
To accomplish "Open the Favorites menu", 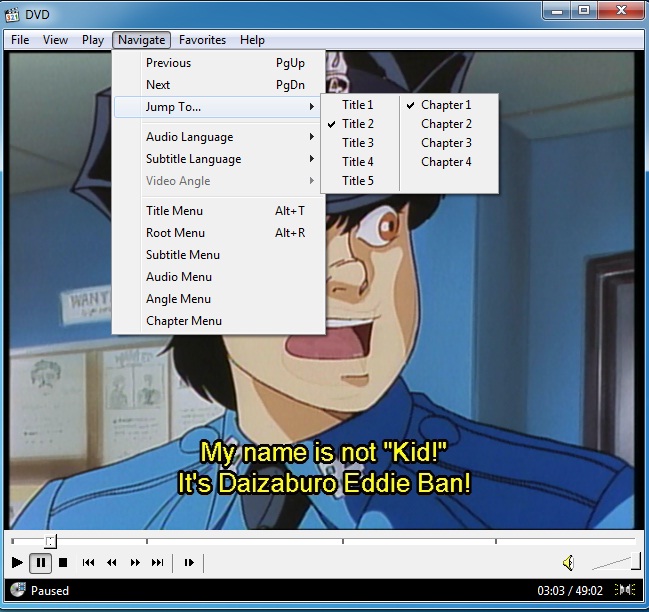I will tap(202, 40).
